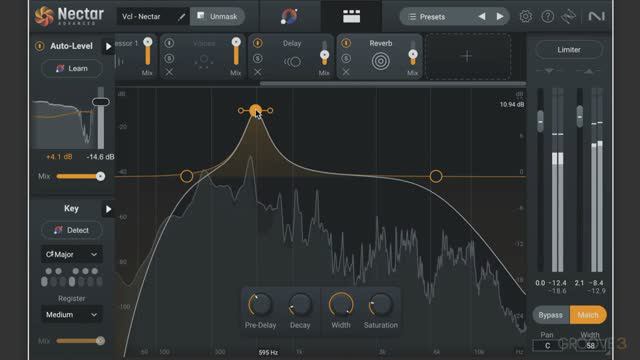This screenshot has height=360, width=640.
Task: Click the pencil to rename Vcl - Nectar
Action: point(181,17)
